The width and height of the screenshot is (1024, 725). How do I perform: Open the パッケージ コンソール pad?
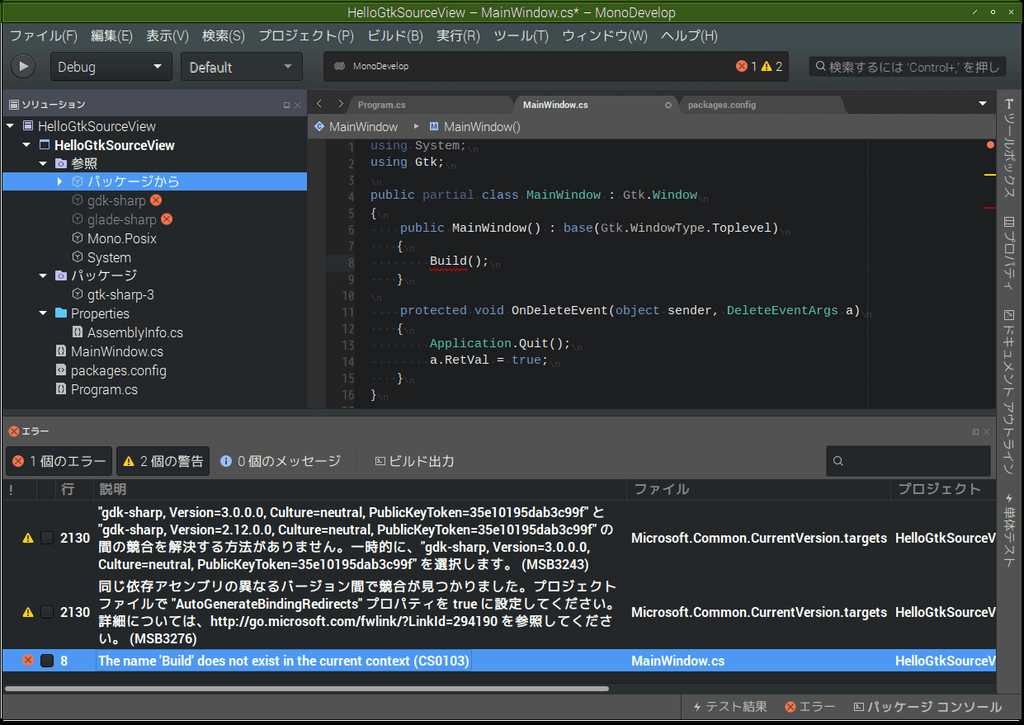click(928, 707)
